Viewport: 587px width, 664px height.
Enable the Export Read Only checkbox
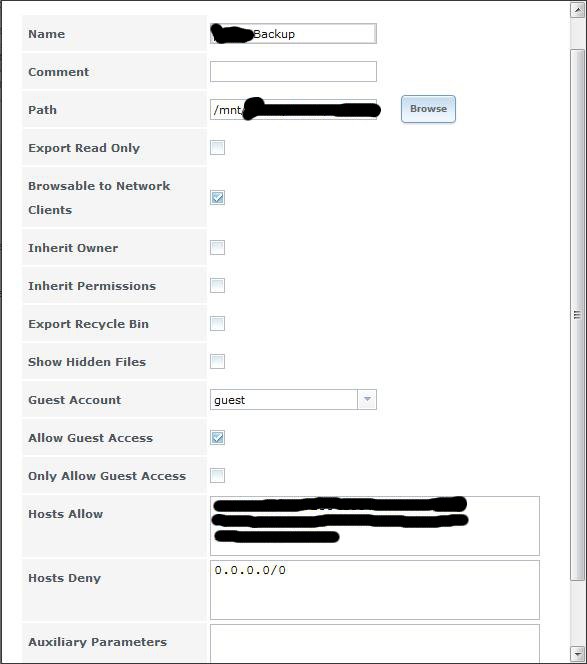pos(217,148)
